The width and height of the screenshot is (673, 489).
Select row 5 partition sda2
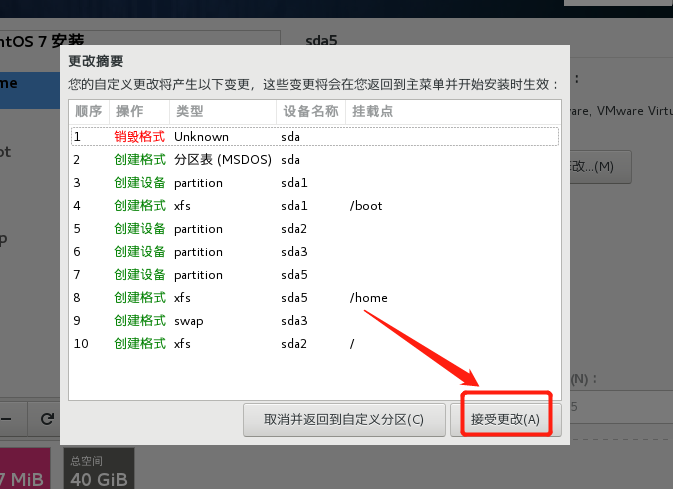tap(315, 229)
